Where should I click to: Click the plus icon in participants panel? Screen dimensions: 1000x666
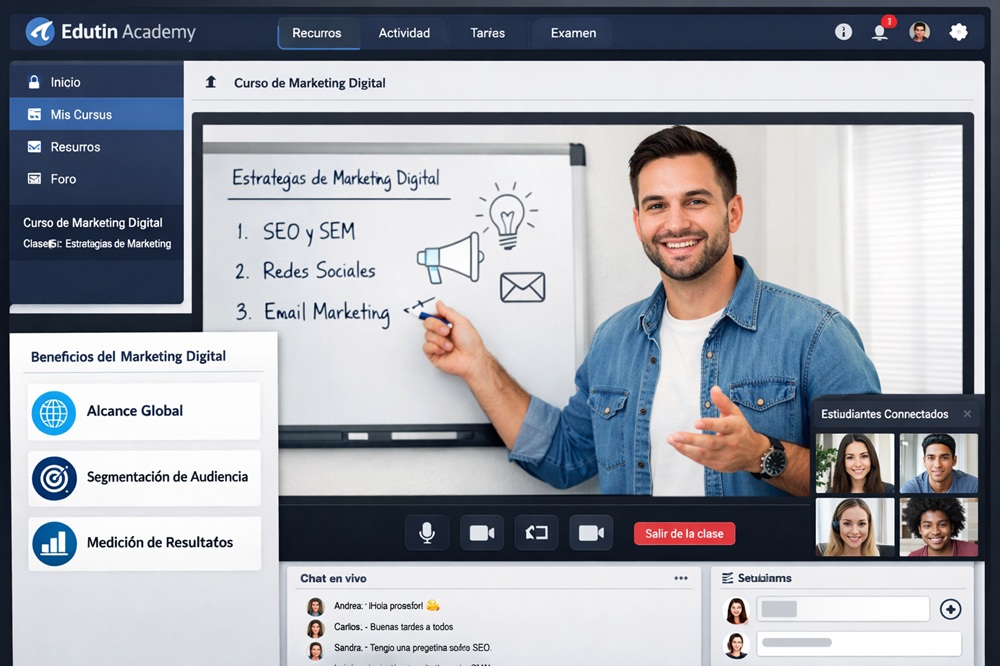950,609
